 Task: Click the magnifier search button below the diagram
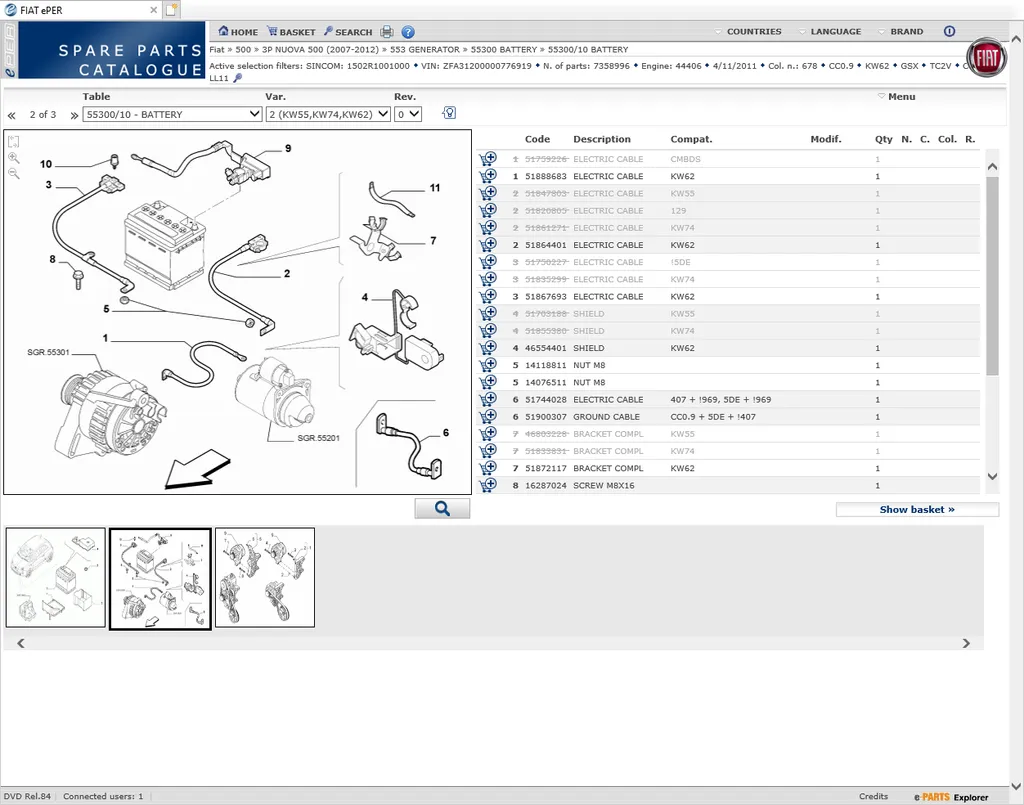442,509
